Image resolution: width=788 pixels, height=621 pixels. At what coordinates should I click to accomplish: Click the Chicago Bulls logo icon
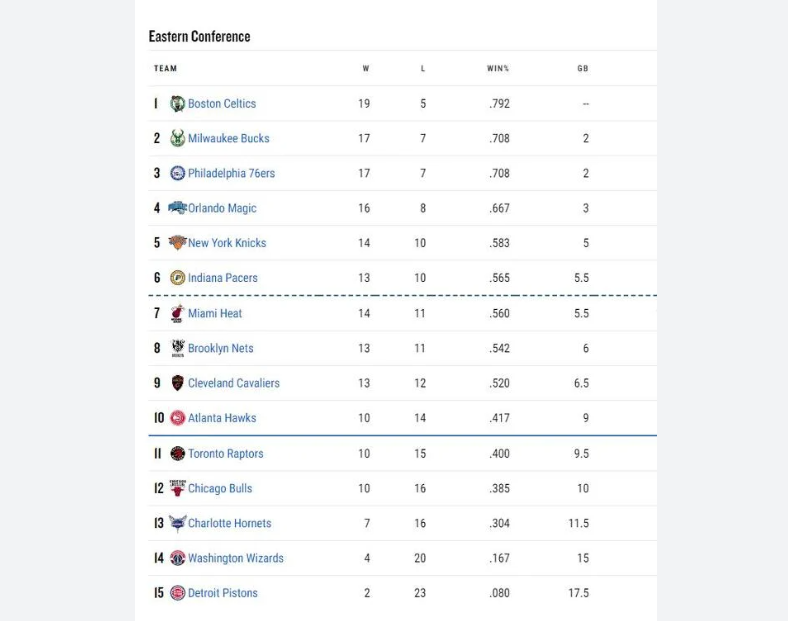[x=178, y=488]
